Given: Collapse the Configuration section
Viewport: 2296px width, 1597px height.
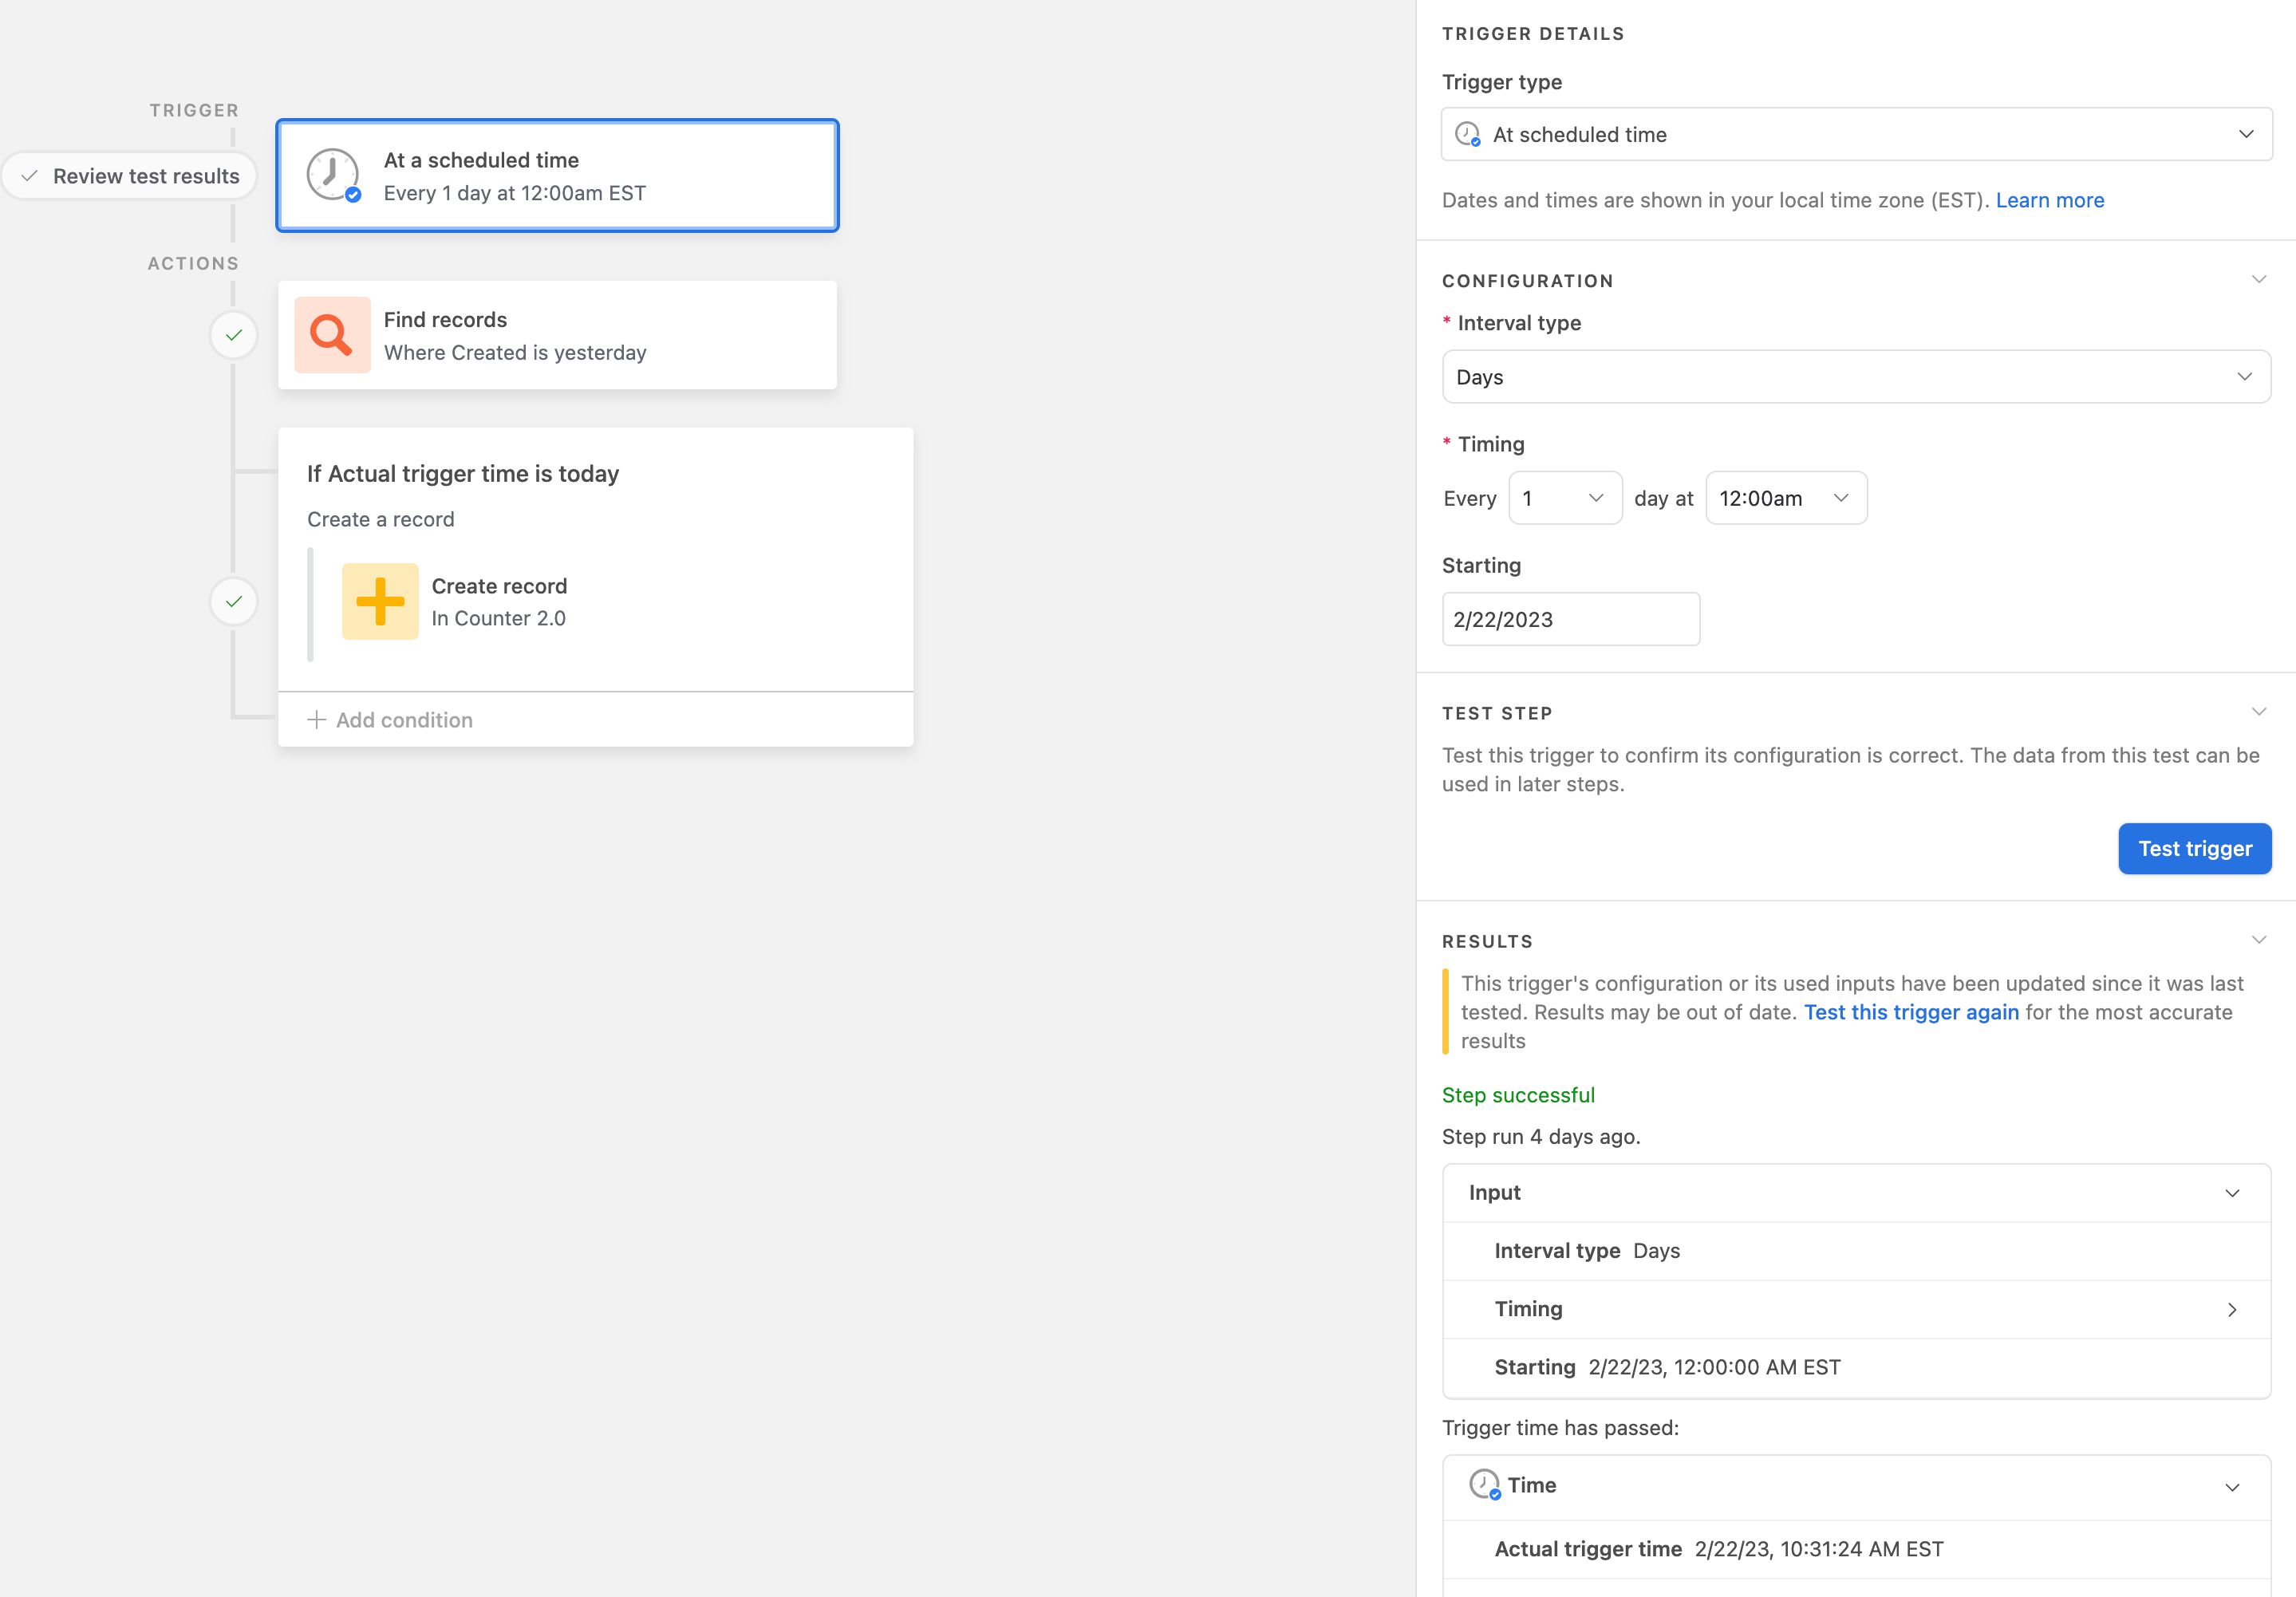Looking at the screenshot, I should [2258, 280].
